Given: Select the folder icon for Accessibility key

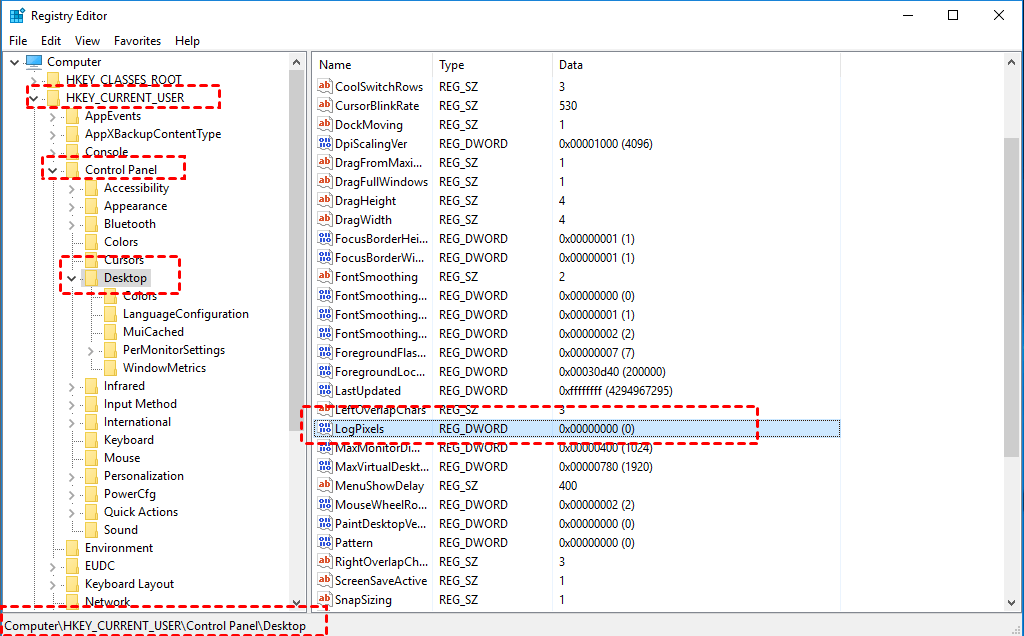Looking at the screenshot, I should pyautogui.click(x=91, y=188).
